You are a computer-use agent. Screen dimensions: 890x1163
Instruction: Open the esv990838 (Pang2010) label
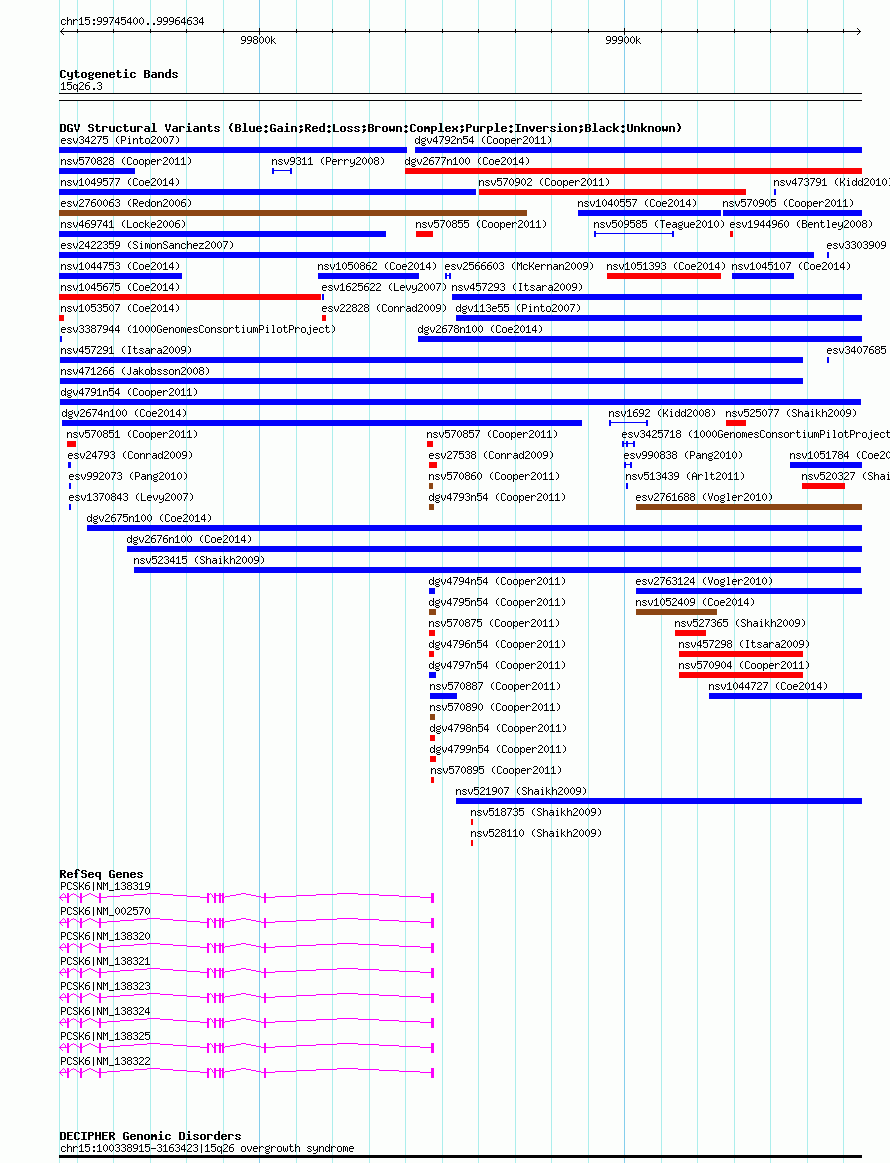[683, 455]
